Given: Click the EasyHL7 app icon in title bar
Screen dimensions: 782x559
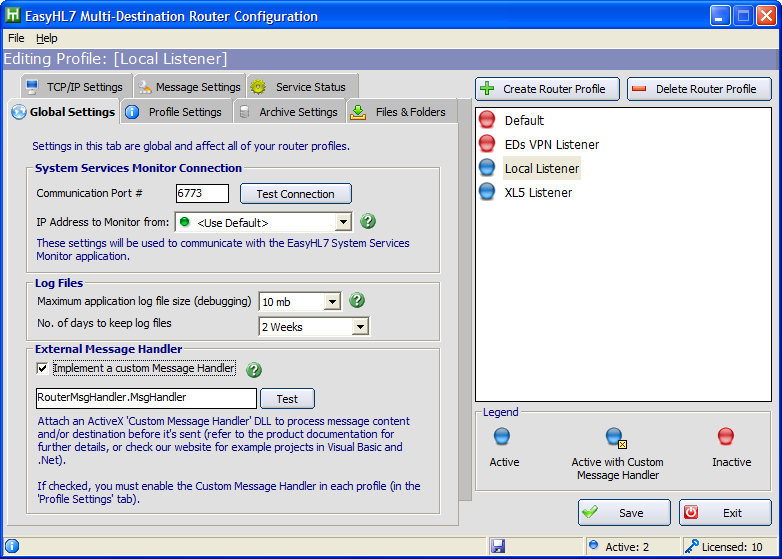Looking at the screenshot, I should coord(12,15).
